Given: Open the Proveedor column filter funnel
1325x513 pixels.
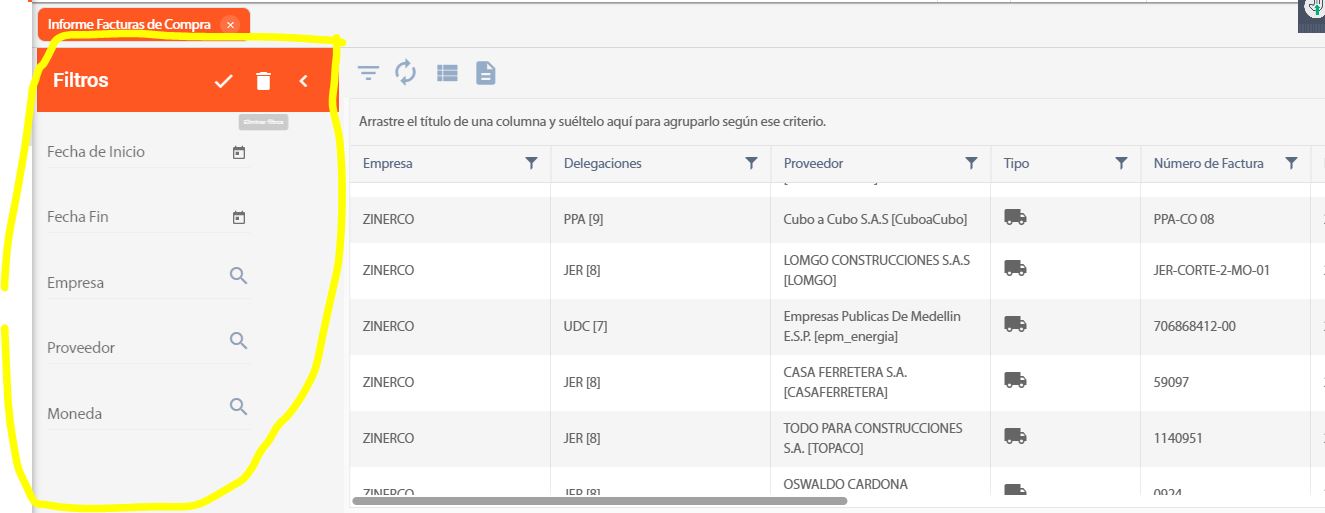Looking at the screenshot, I should click(x=971, y=163).
